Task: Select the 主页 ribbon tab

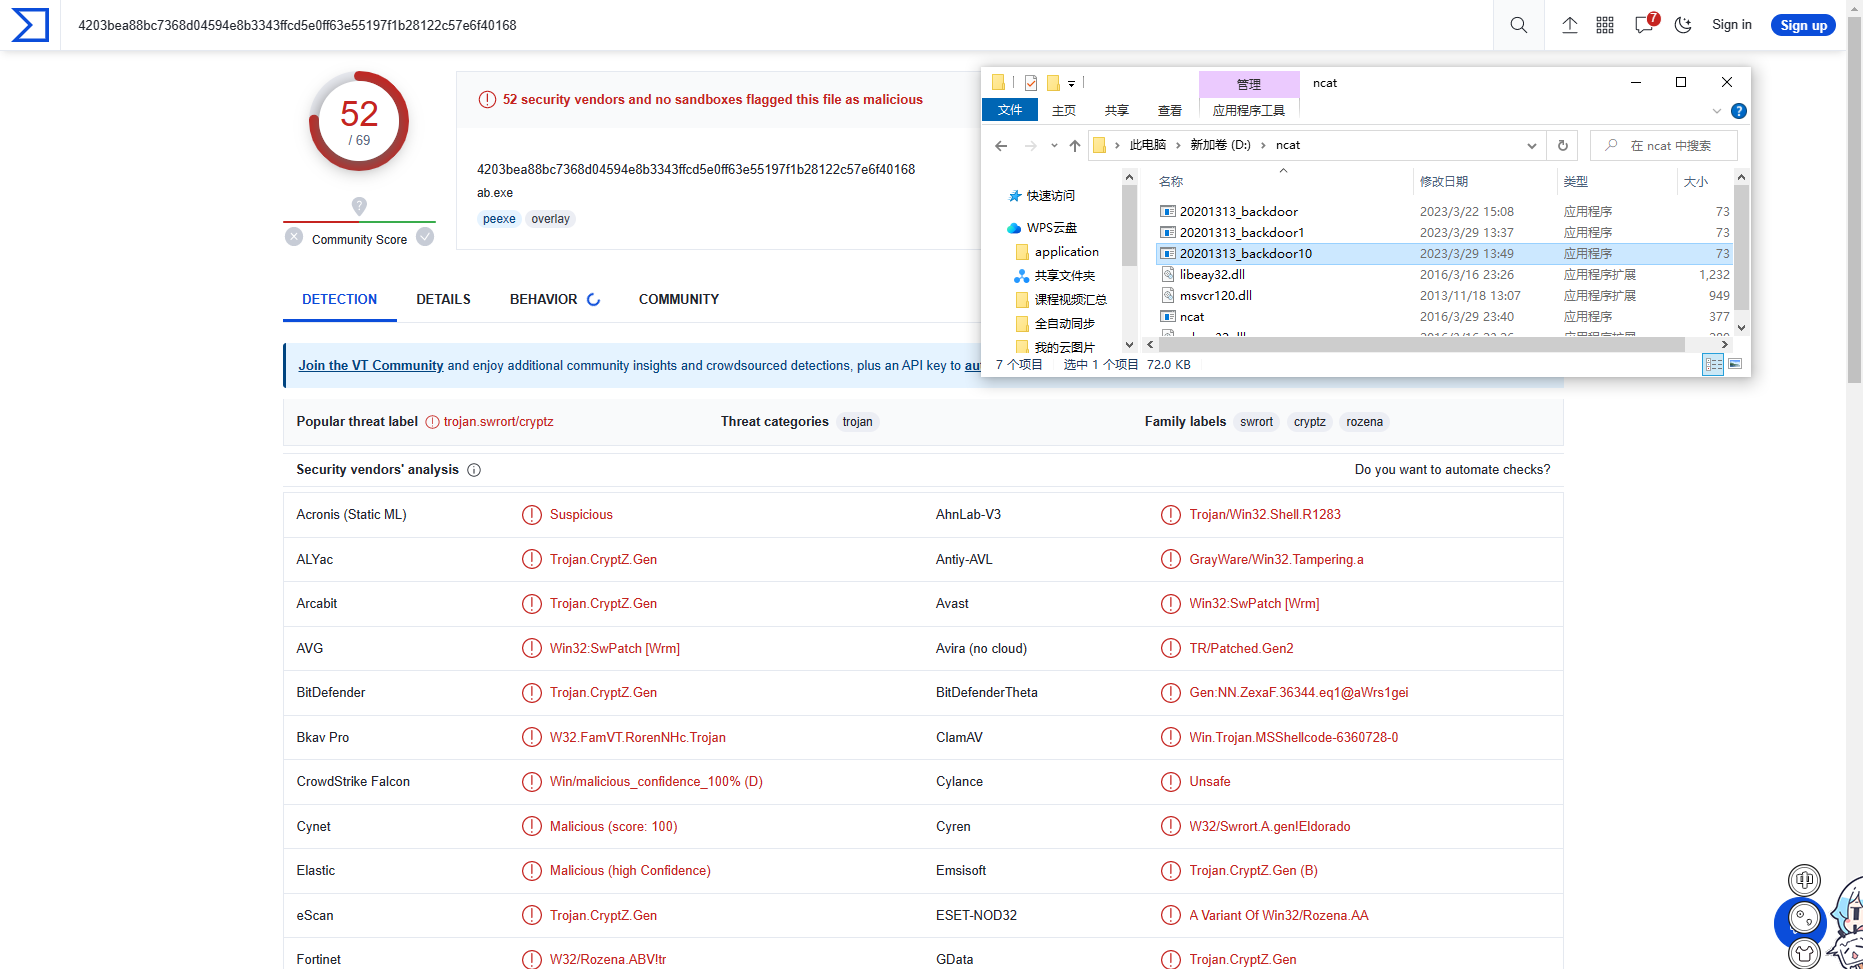Action: (1064, 111)
